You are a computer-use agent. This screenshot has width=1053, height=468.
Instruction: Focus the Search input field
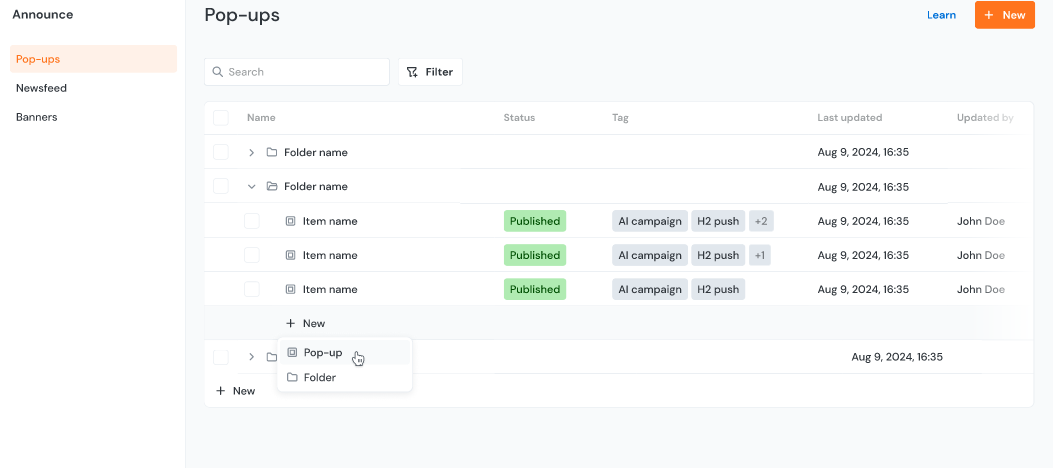pyautogui.click(x=305, y=72)
